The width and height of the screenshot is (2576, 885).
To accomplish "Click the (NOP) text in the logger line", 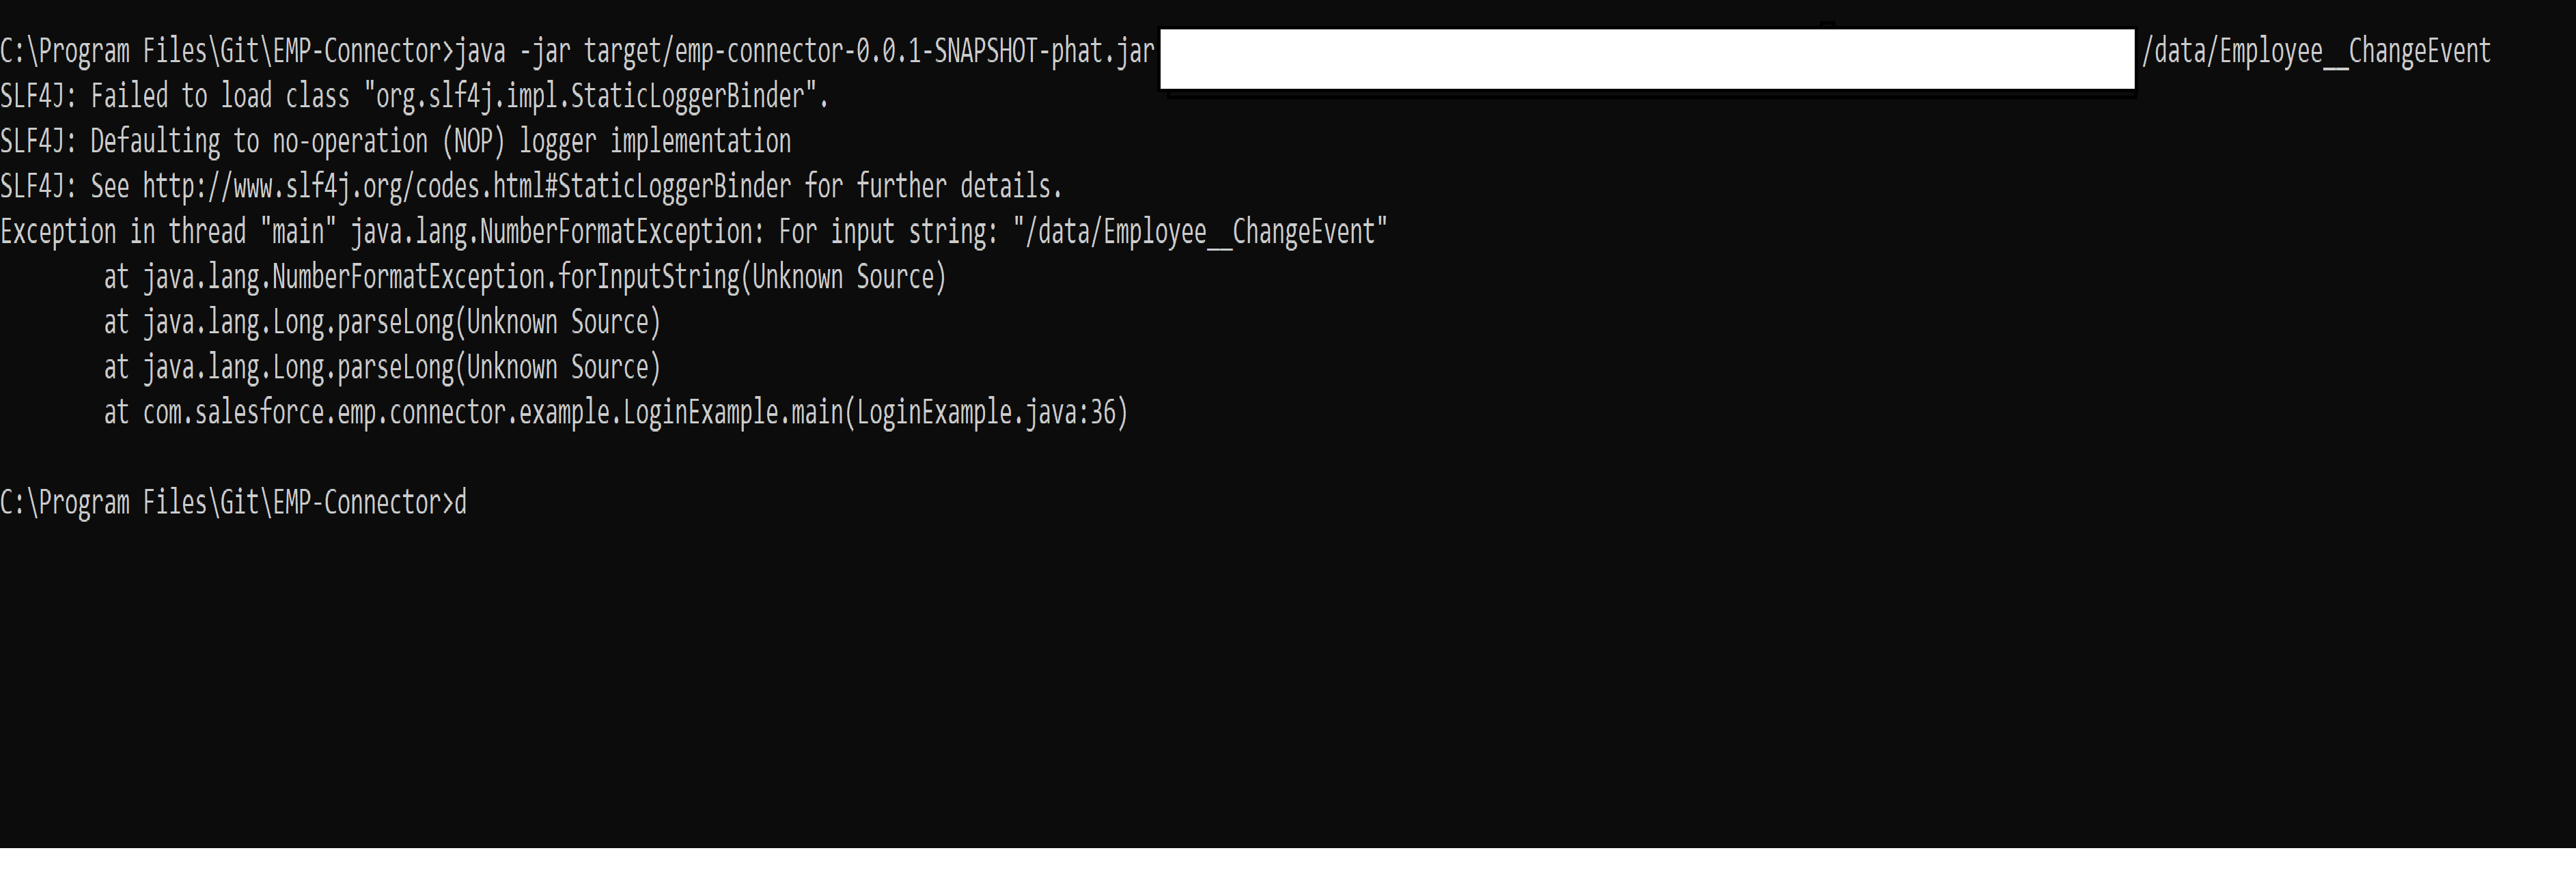I will tap(473, 142).
